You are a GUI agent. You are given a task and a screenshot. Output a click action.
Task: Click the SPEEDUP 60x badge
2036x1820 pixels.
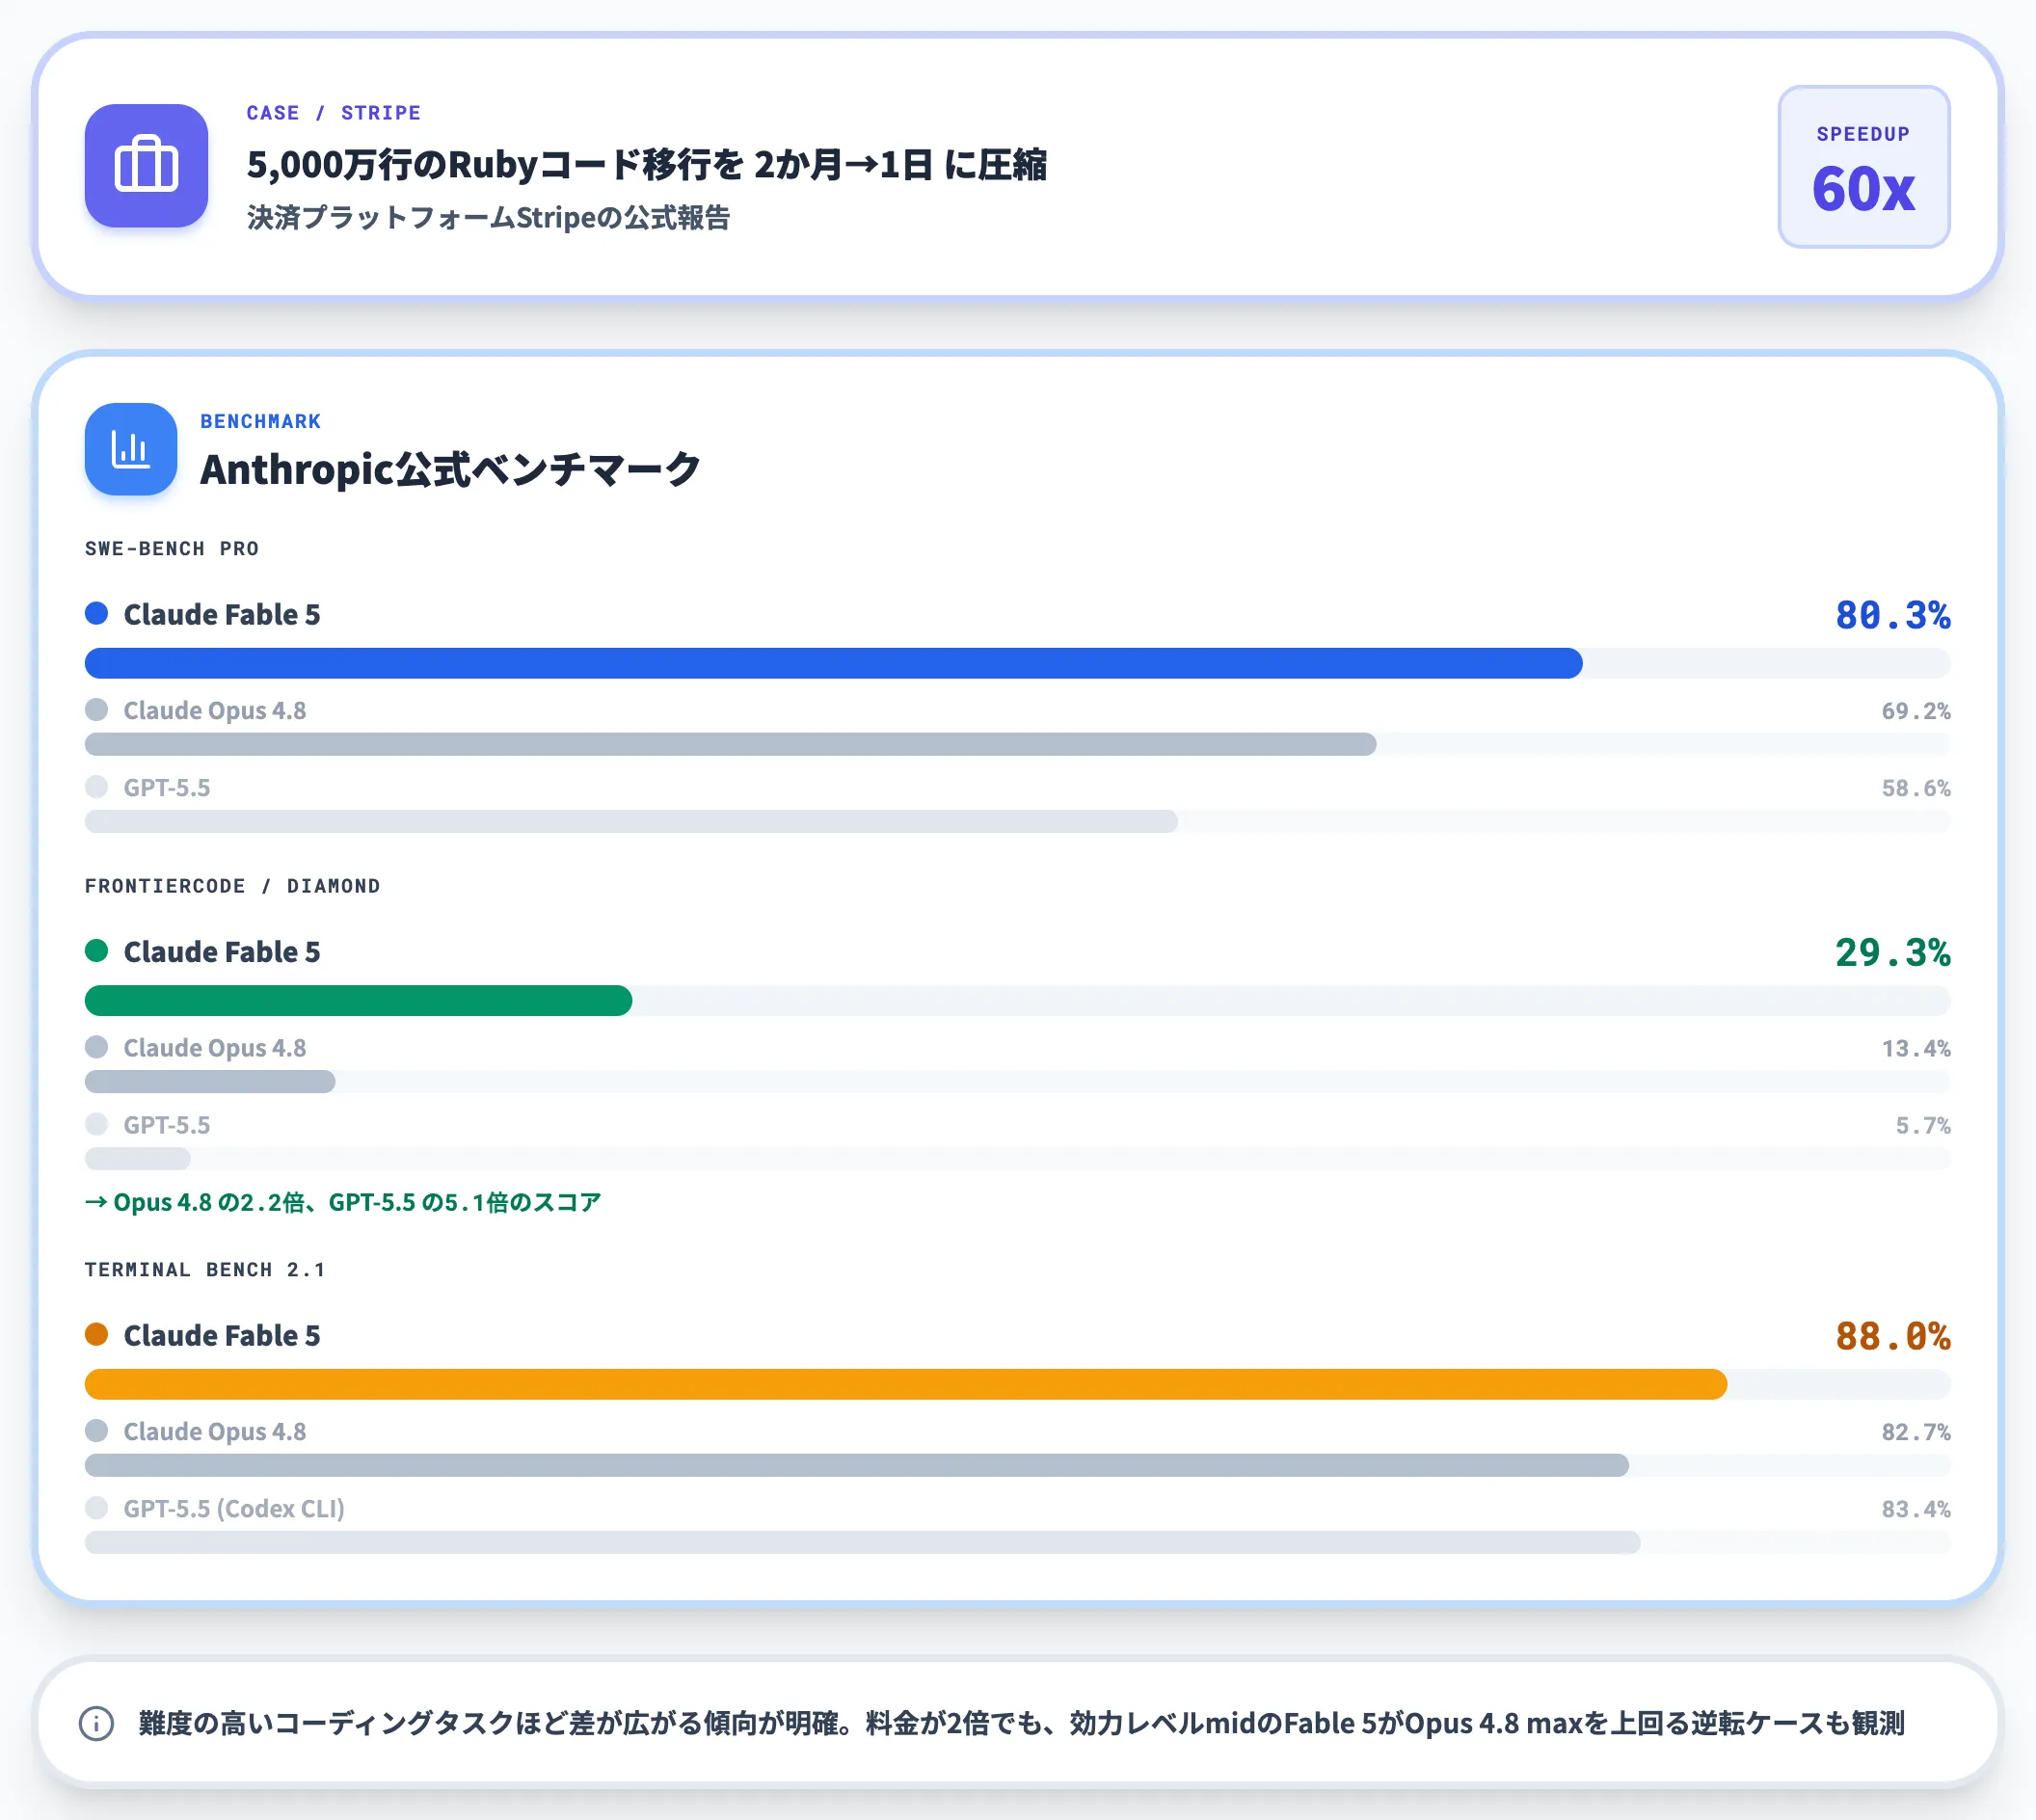point(1863,167)
